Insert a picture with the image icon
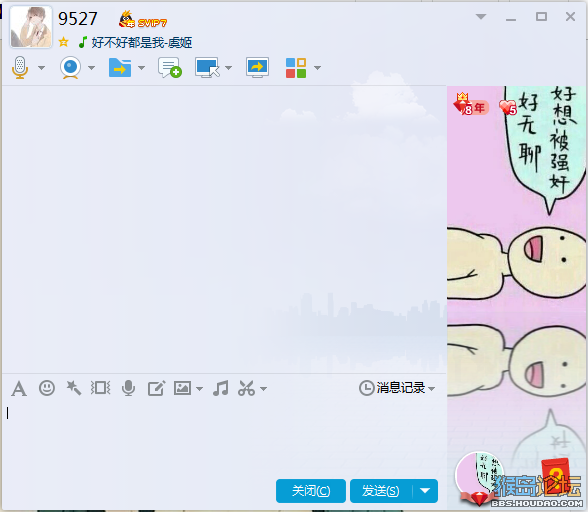The width and height of the screenshot is (588, 512). click(x=182, y=388)
